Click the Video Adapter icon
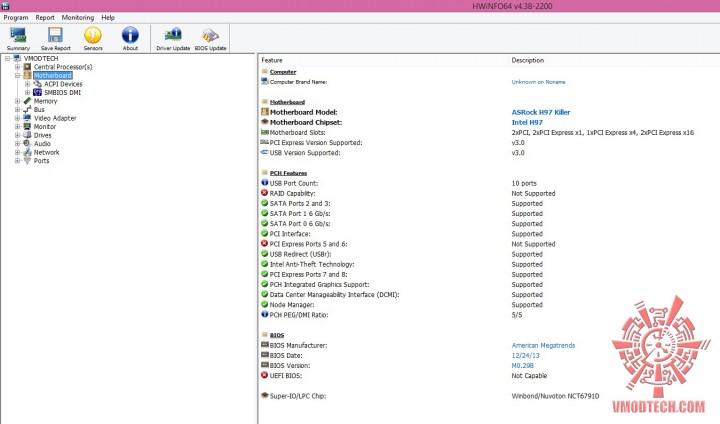Image resolution: width=720 pixels, height=424 pixels. [28, 118]
